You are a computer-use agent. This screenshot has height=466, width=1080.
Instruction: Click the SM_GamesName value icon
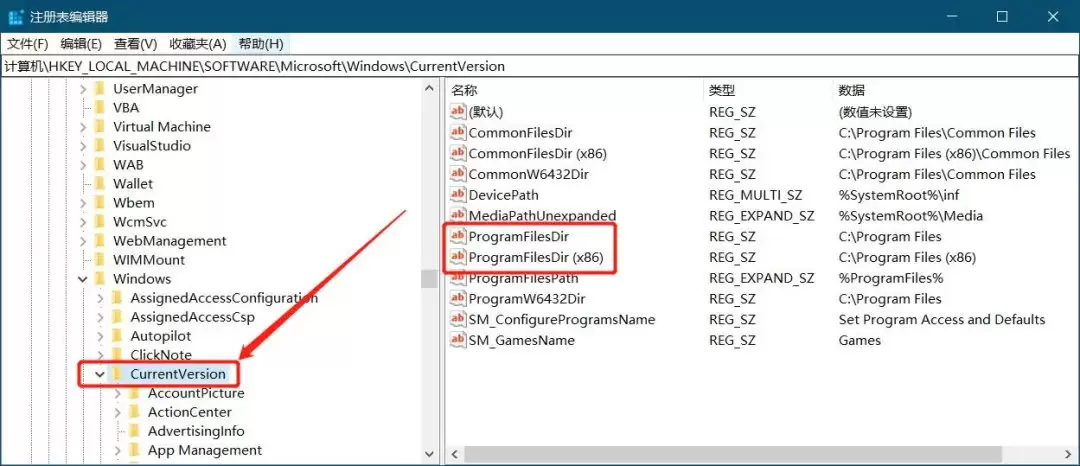pos(458,341)
